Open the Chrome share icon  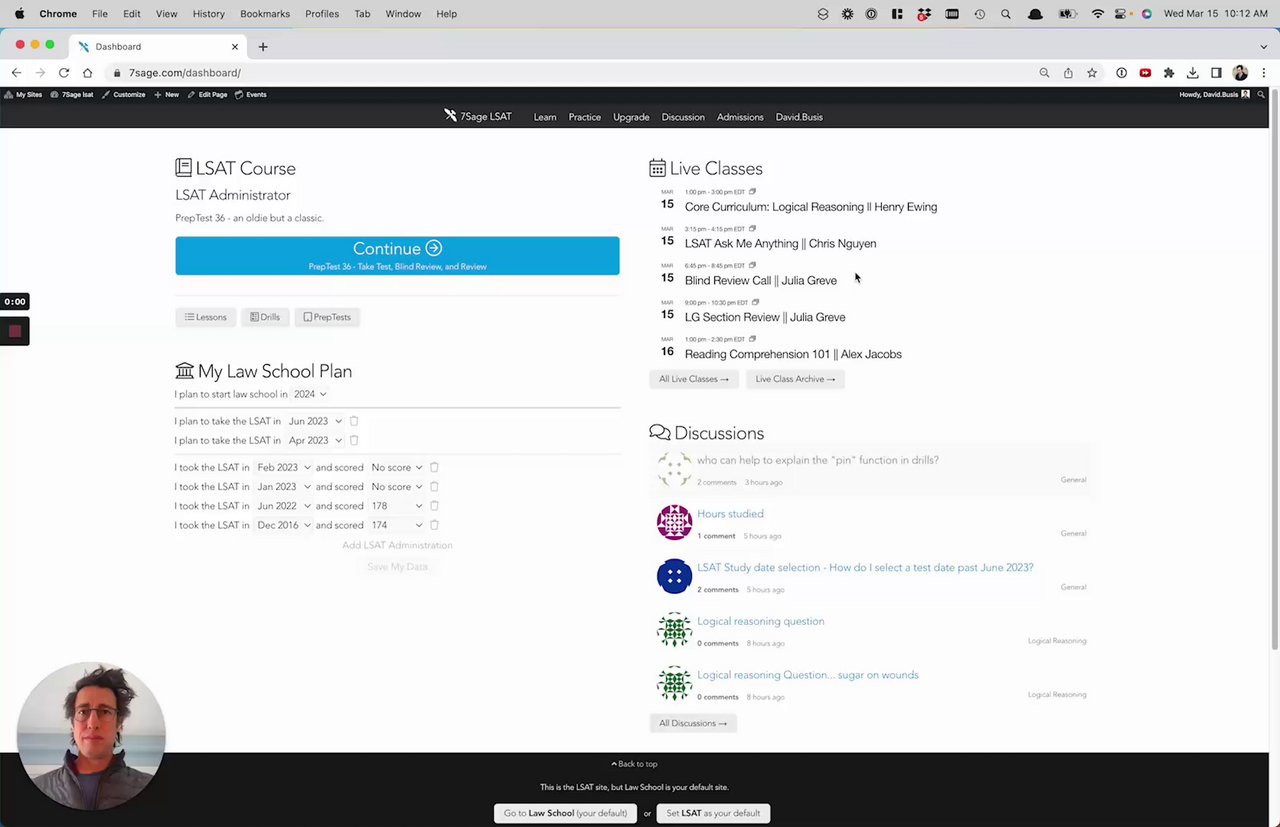(x=1068, y=73)
